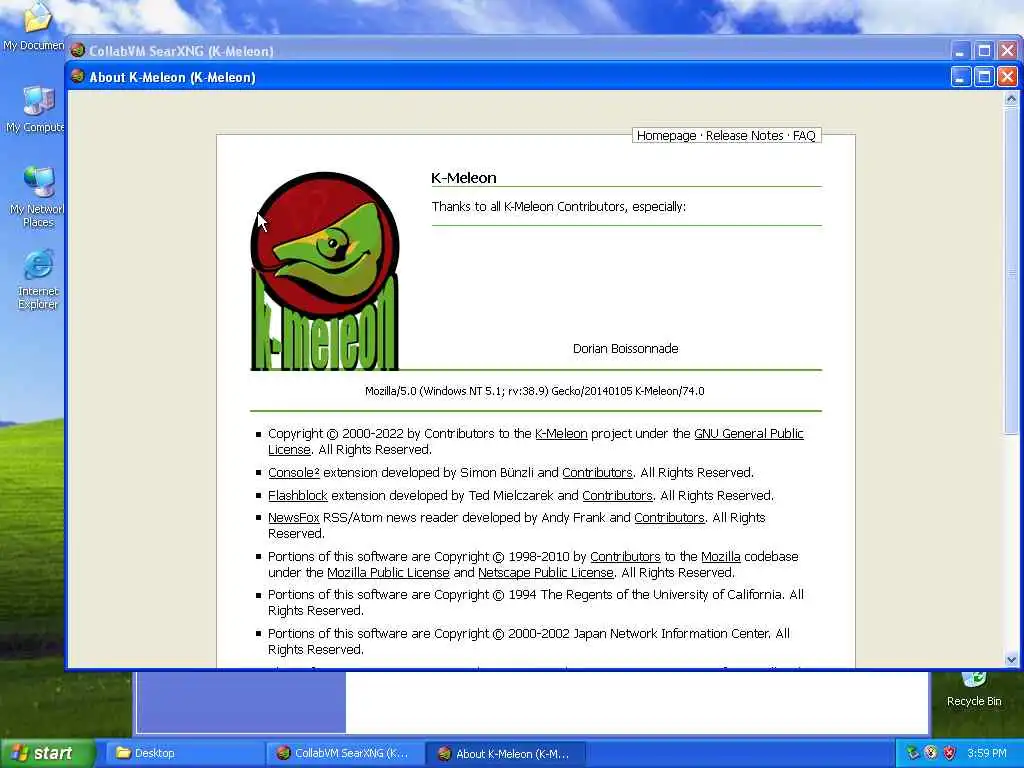Open the Mozilla codebase link
This screenshot has width=1024, height=768.
[721, 557]
